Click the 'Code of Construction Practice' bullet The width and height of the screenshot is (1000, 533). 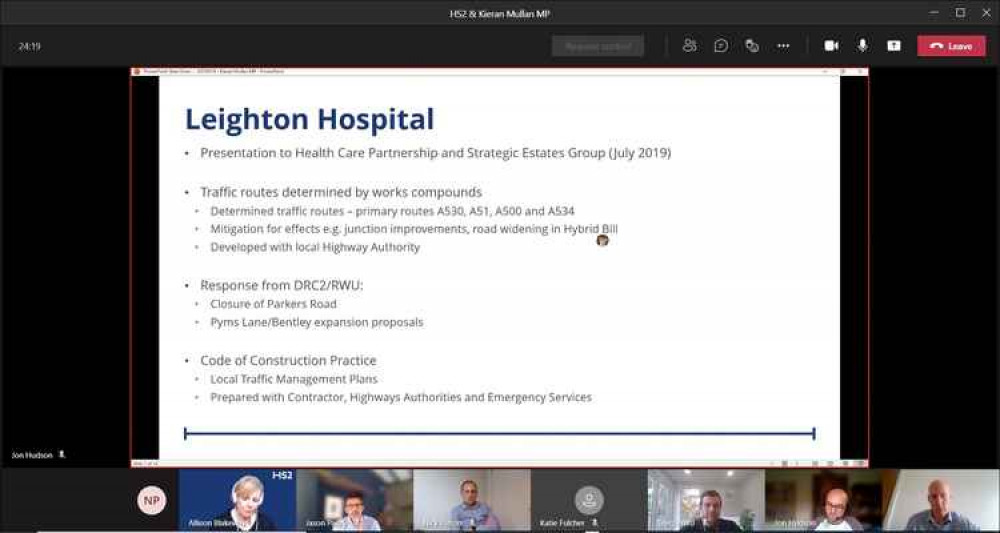tap(288, 360)
